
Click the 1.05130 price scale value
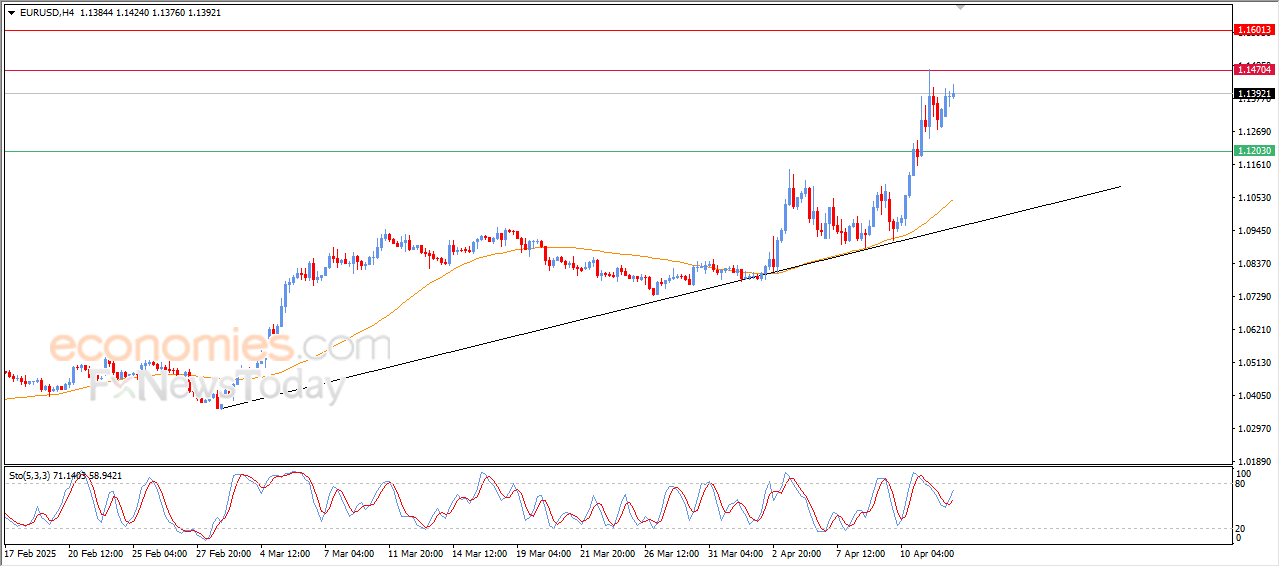click(x=1254, y=363)
